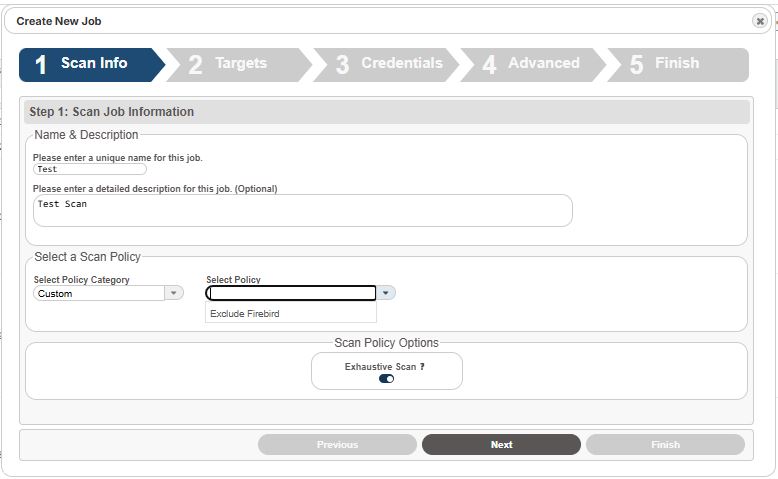Image resolution: width=778 pixels, height=479 pixels.
Task: Select the Scan Info step tab
Action: click(x=91, y=65)
